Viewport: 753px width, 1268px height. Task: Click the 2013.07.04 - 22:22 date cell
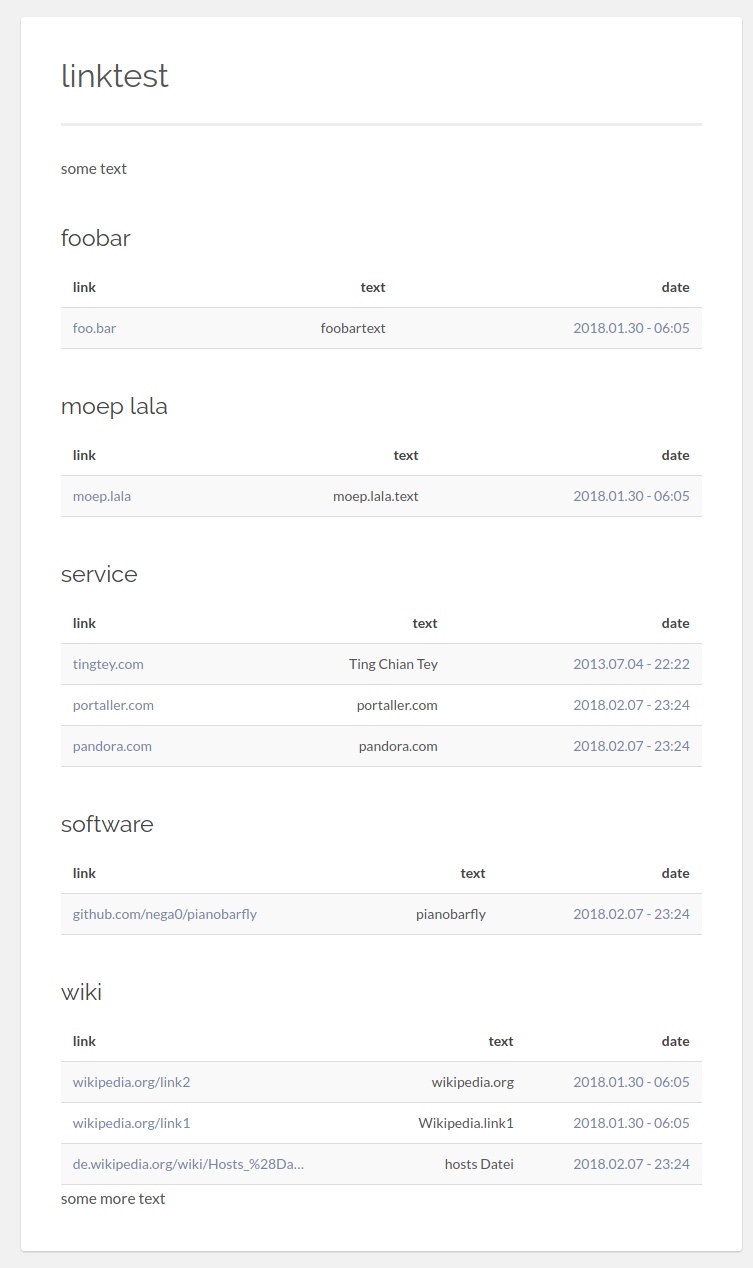coord(631,664)
